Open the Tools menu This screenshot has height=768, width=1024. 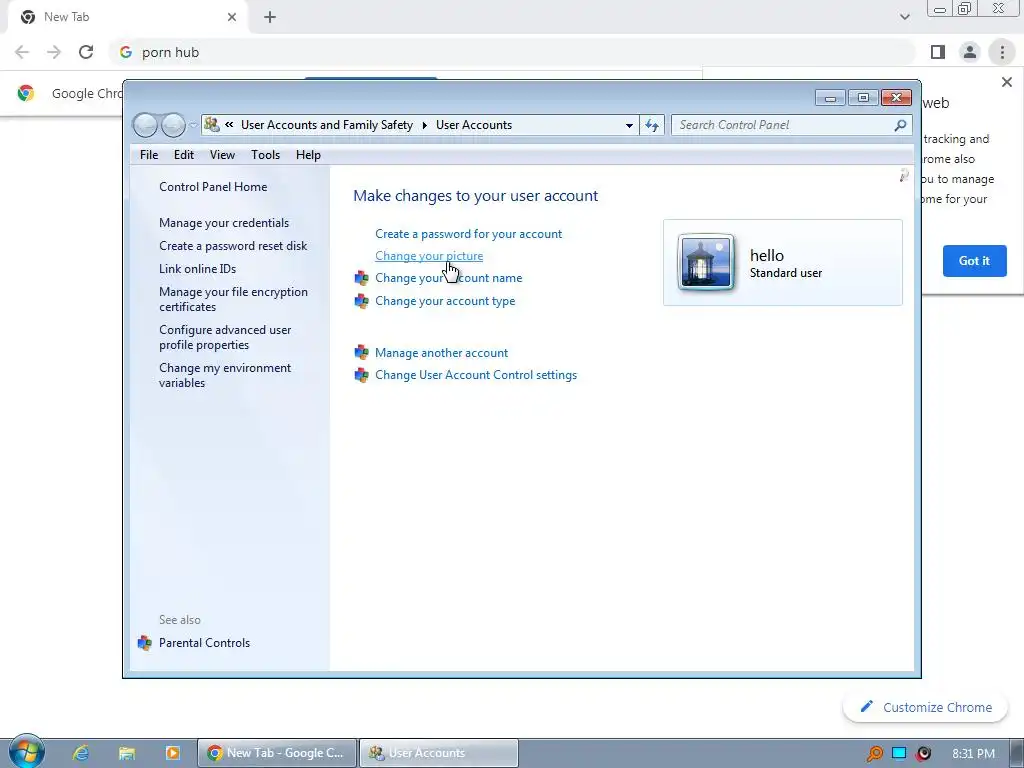pos(265,155)
